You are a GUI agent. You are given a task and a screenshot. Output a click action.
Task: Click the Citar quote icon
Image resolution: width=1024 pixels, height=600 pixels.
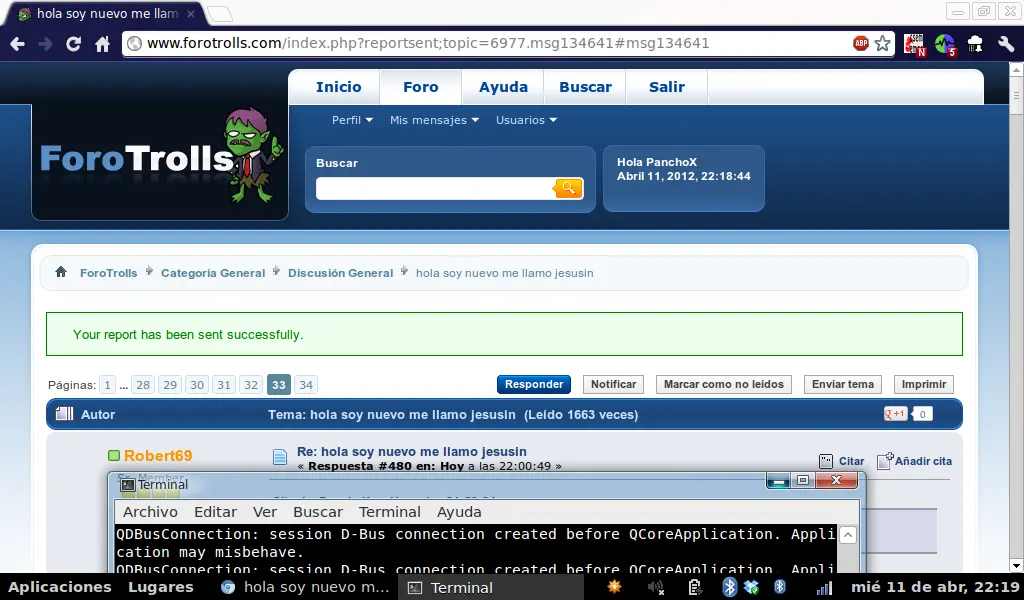click(826, 461)
